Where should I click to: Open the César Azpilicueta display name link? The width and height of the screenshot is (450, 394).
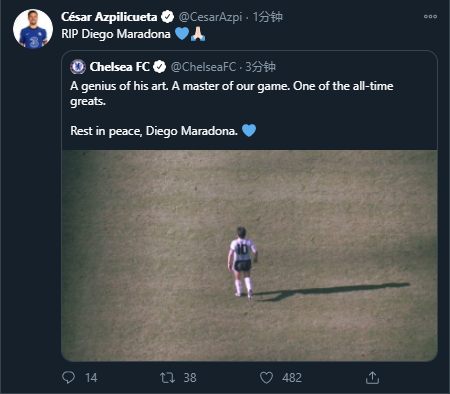pyautogui.click(x=109, y=17)
